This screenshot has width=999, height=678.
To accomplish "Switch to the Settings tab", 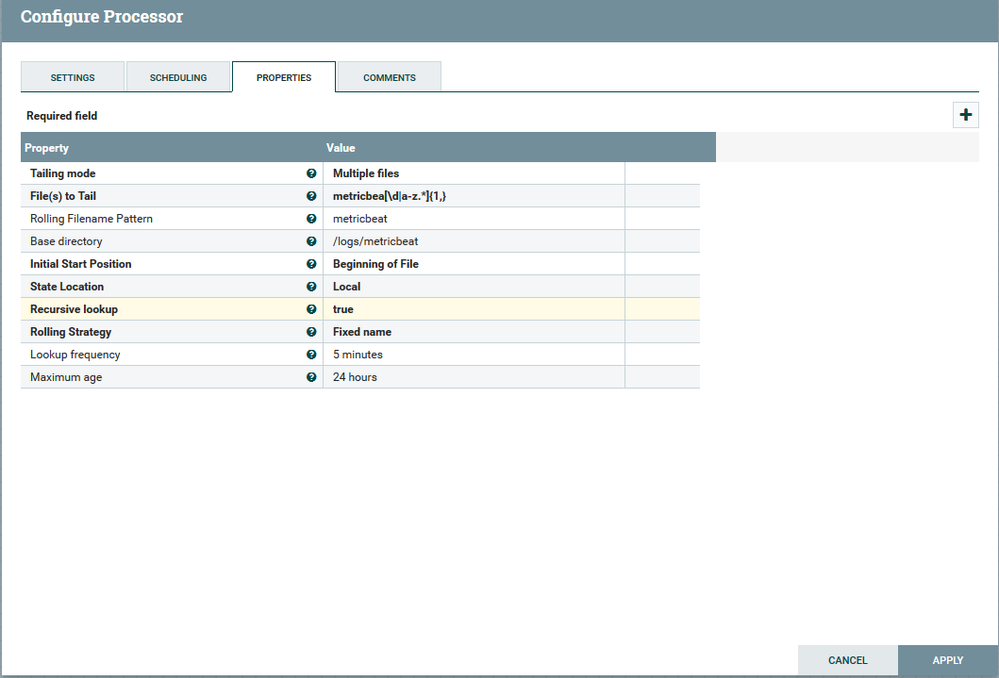I will pyautogui.click(x=73, y=77).
